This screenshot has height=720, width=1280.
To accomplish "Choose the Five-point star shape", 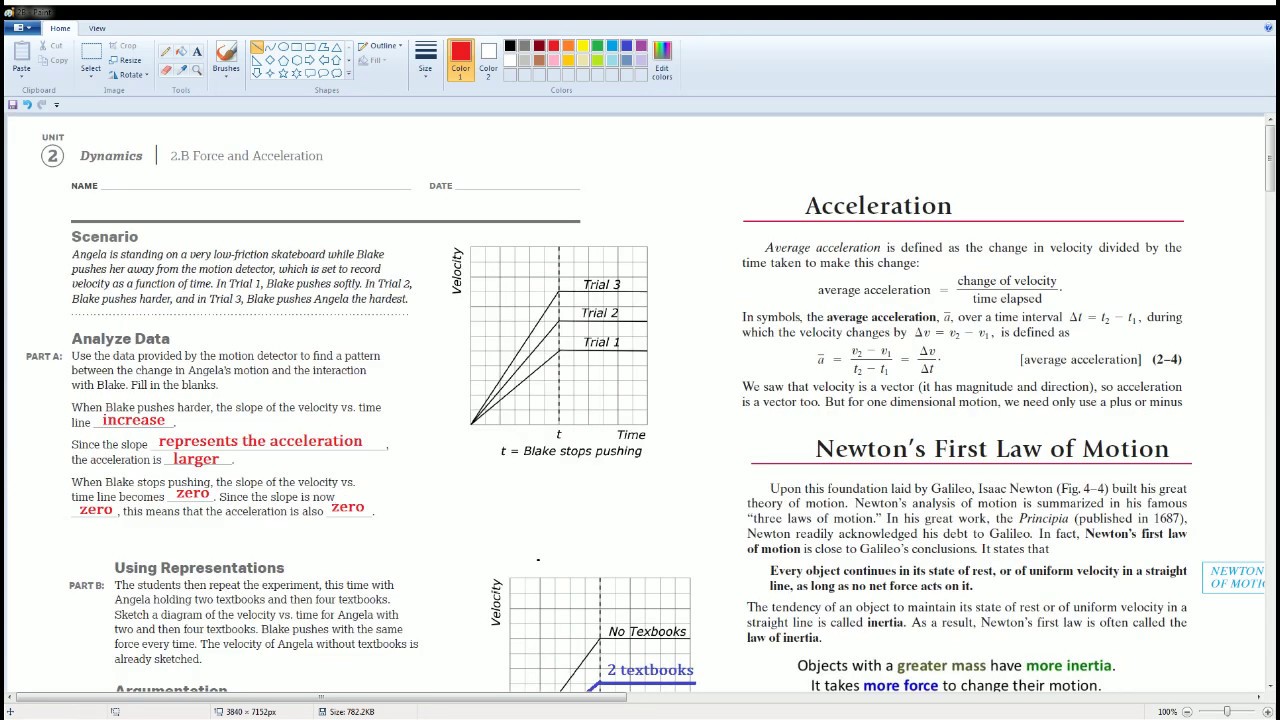I will [283, 73].
